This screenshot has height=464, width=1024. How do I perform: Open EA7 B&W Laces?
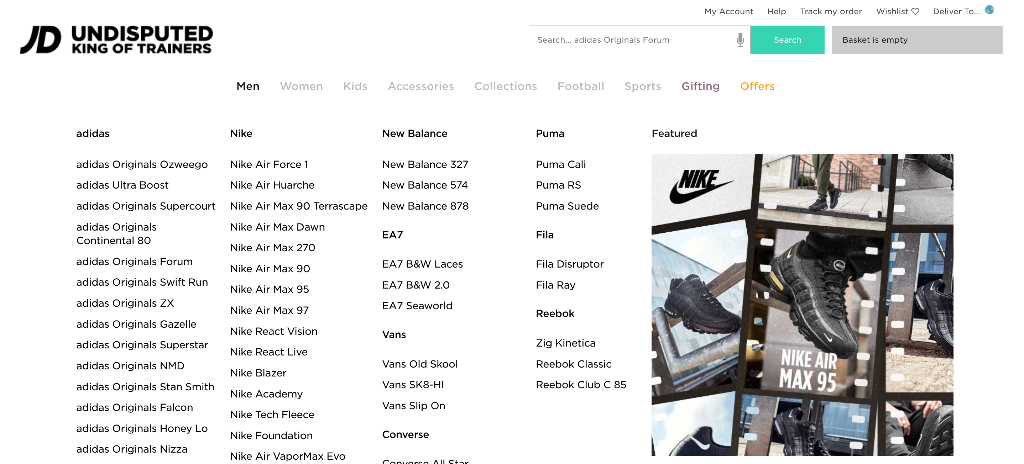pyautogui.click(x=423, y=265)
